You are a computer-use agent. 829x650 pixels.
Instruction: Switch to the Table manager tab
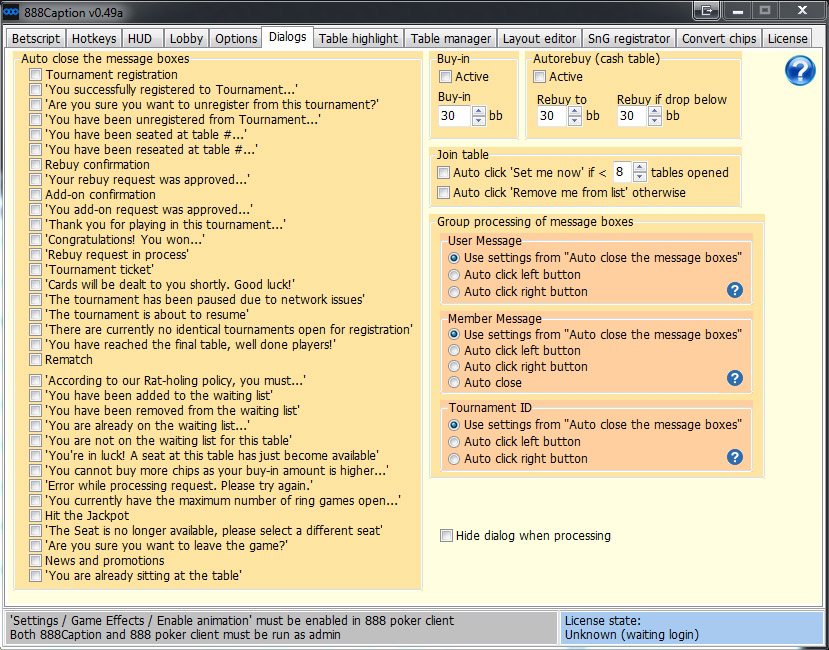[x=450, y=38]
